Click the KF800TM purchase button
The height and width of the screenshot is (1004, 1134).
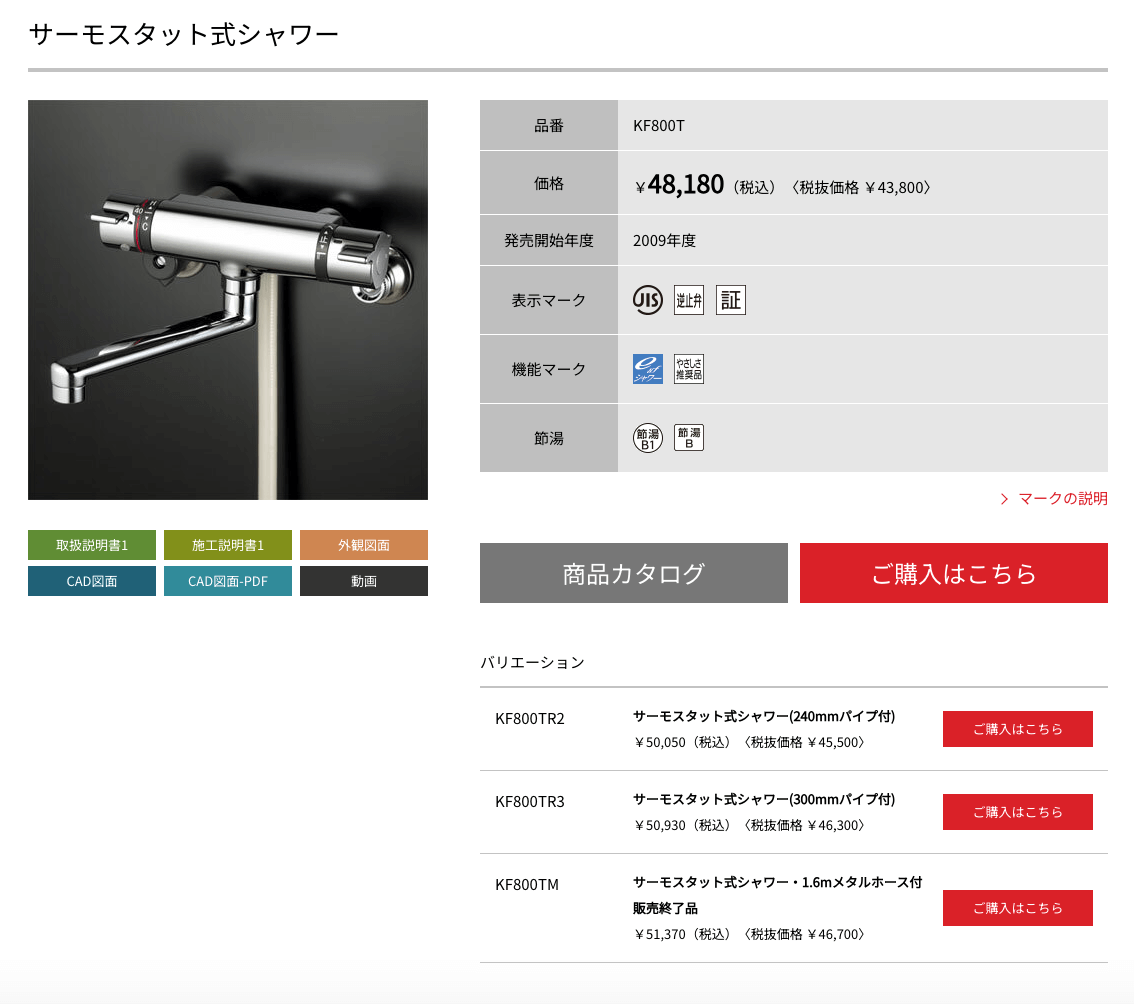[1018, 908]
